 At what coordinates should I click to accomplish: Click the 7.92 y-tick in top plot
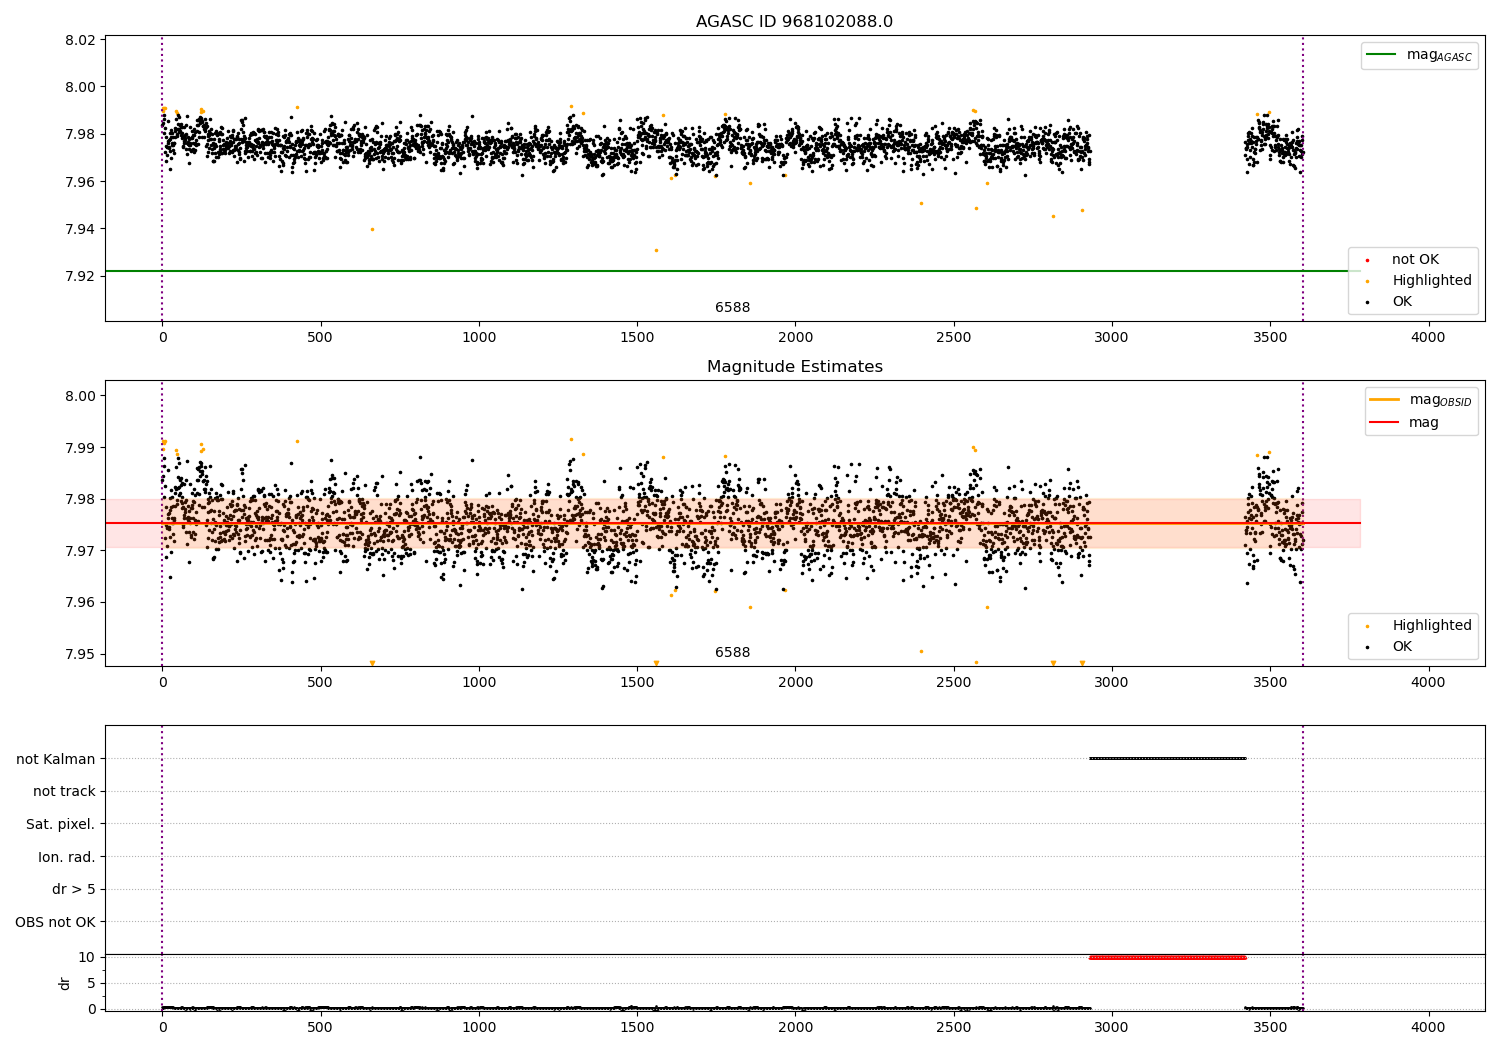[x=81, y=276]
